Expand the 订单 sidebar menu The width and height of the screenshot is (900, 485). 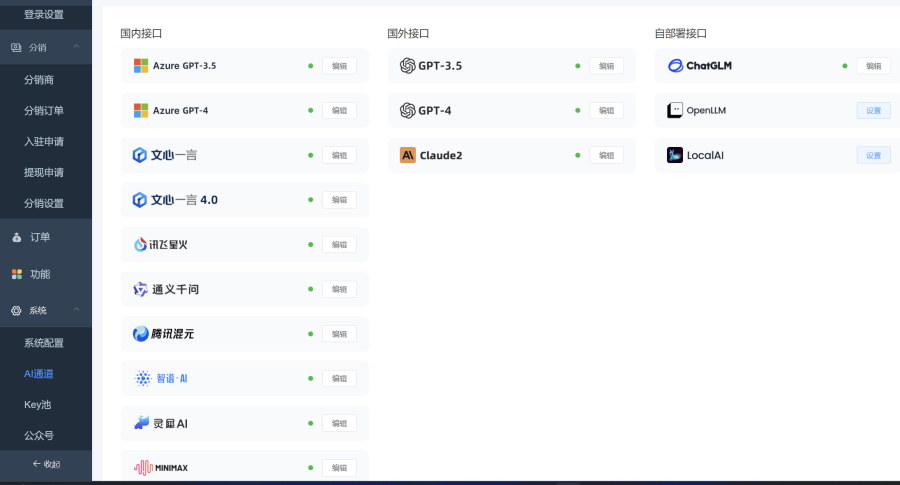point(40,237)
